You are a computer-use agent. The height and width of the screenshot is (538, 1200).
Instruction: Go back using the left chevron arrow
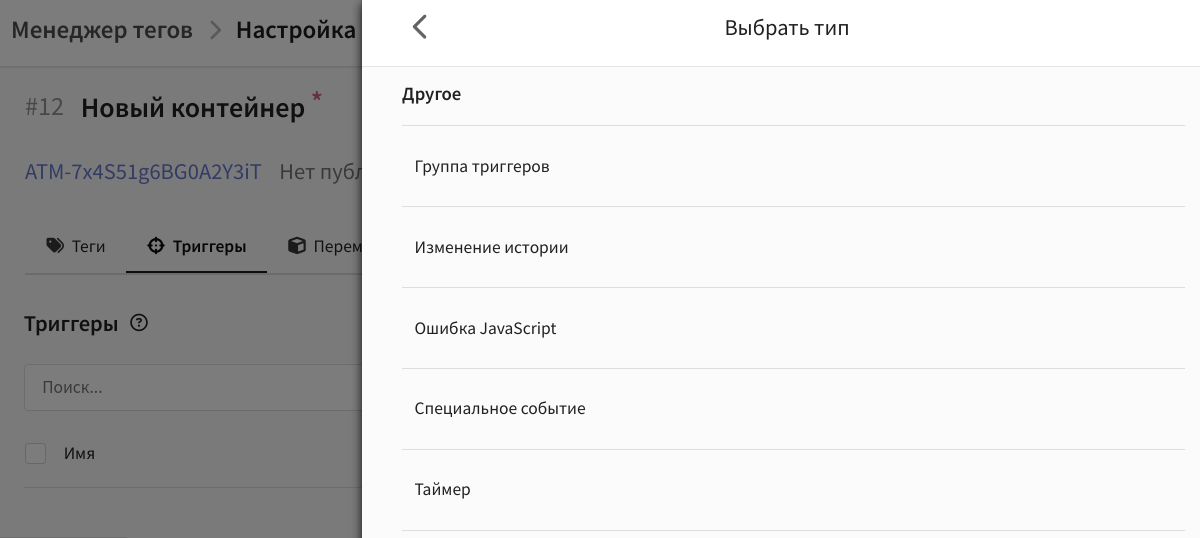[x=420, y=27]
